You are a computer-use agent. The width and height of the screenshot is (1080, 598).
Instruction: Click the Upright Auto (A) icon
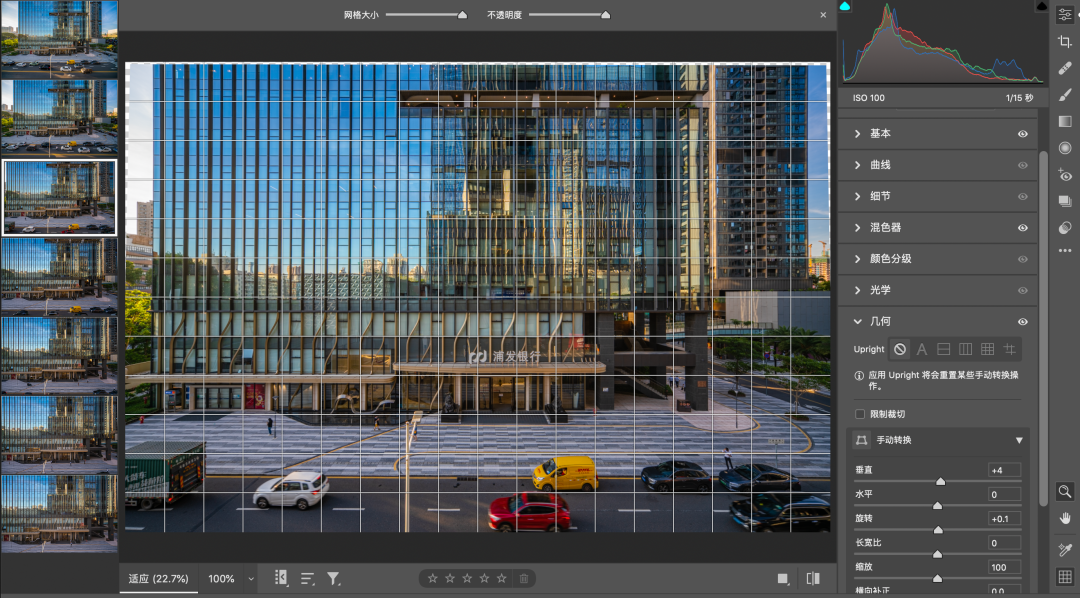point(922,349)
